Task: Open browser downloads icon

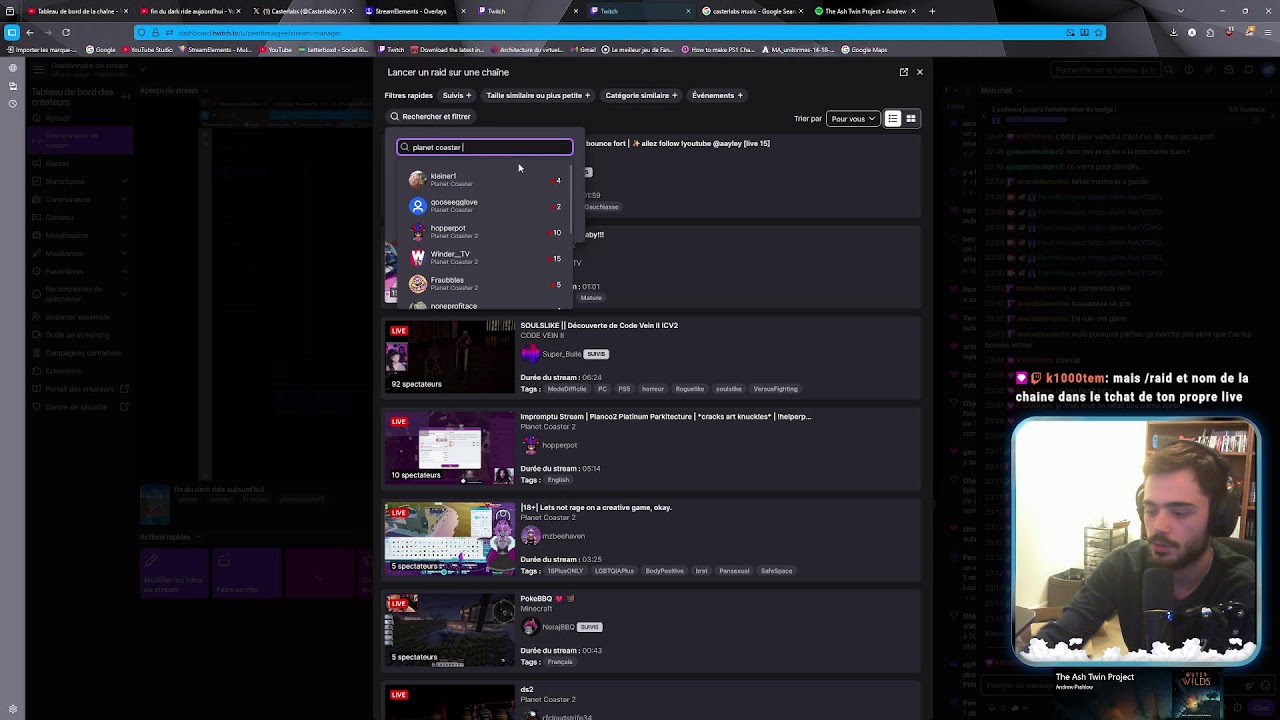Action: tap(1174, 32)
